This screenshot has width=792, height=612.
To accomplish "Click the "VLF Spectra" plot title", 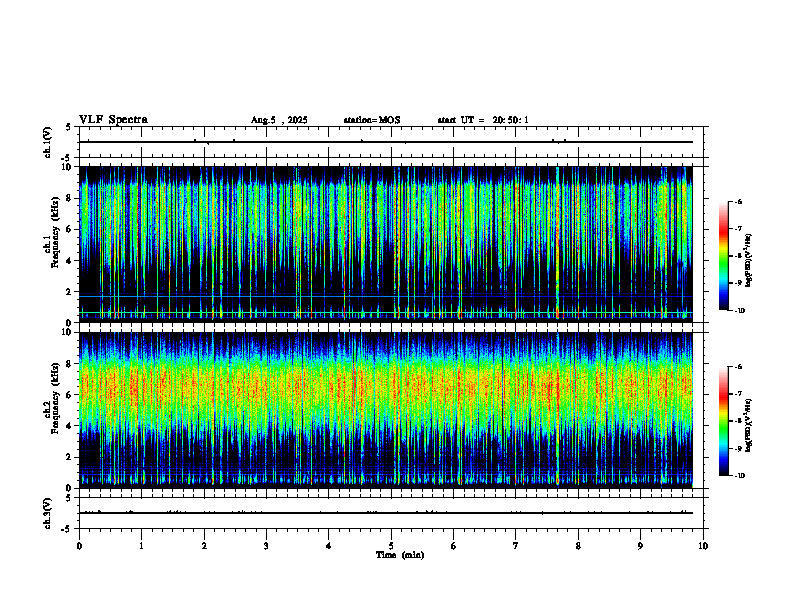I will (x=113, y=120).
